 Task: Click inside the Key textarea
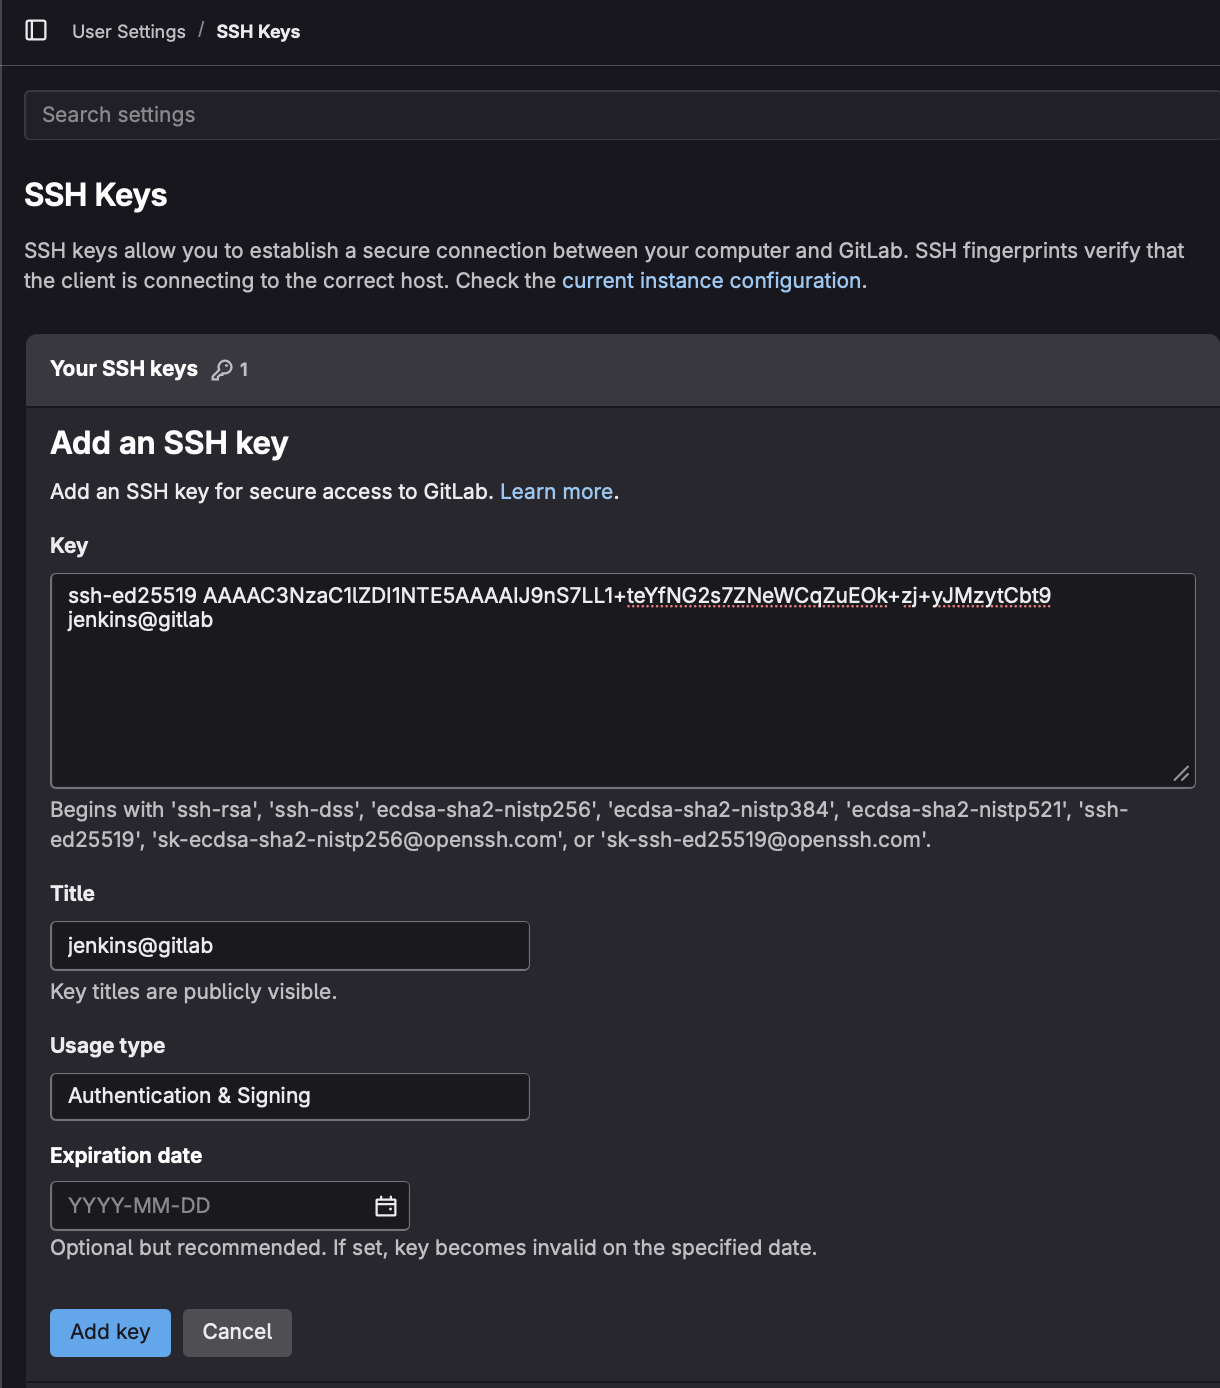coord(622,700)
